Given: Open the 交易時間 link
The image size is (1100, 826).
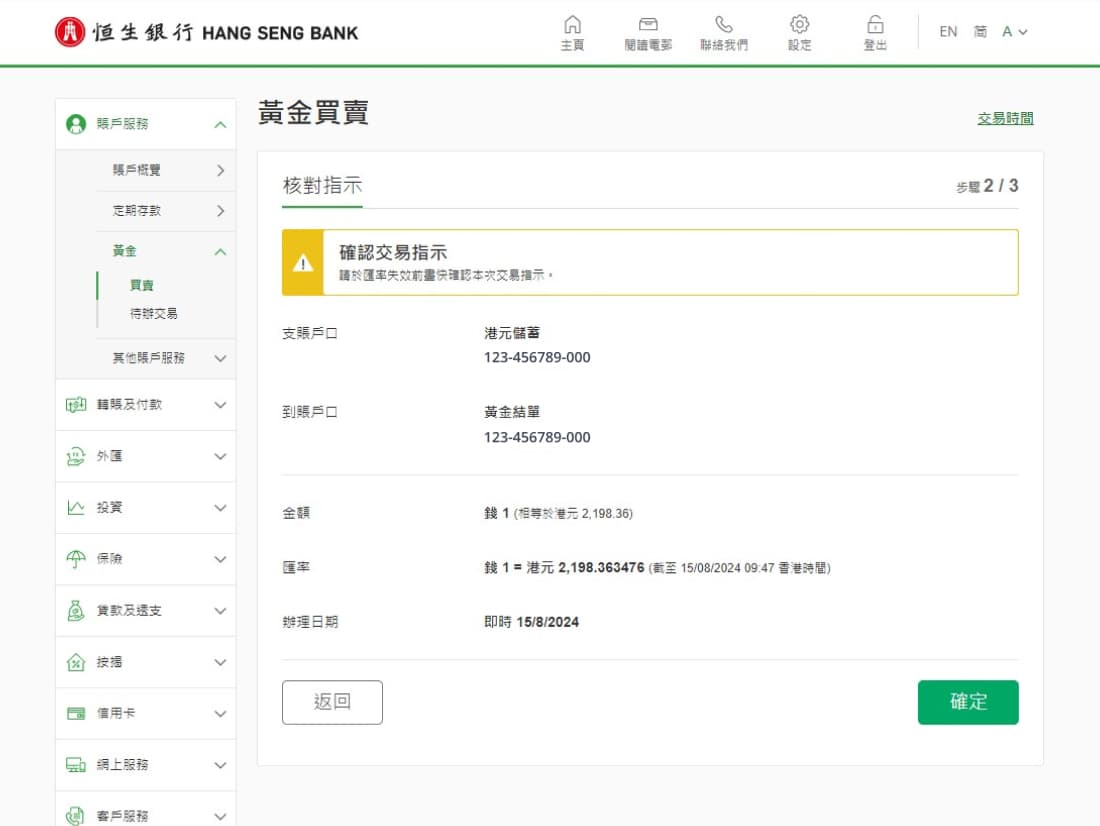Looking at the screenshot, I should [1005, 119].
